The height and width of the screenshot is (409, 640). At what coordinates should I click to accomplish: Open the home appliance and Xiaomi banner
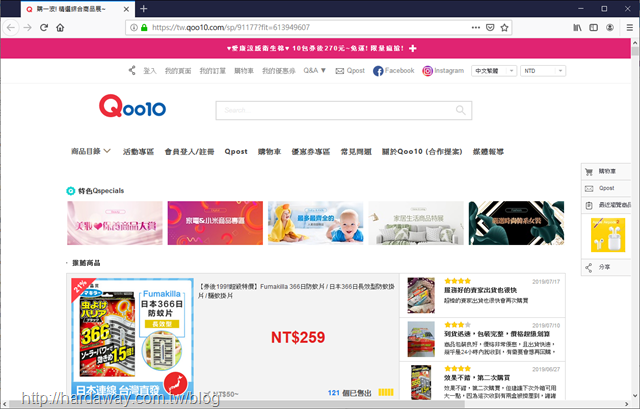[x=215, y=223]
